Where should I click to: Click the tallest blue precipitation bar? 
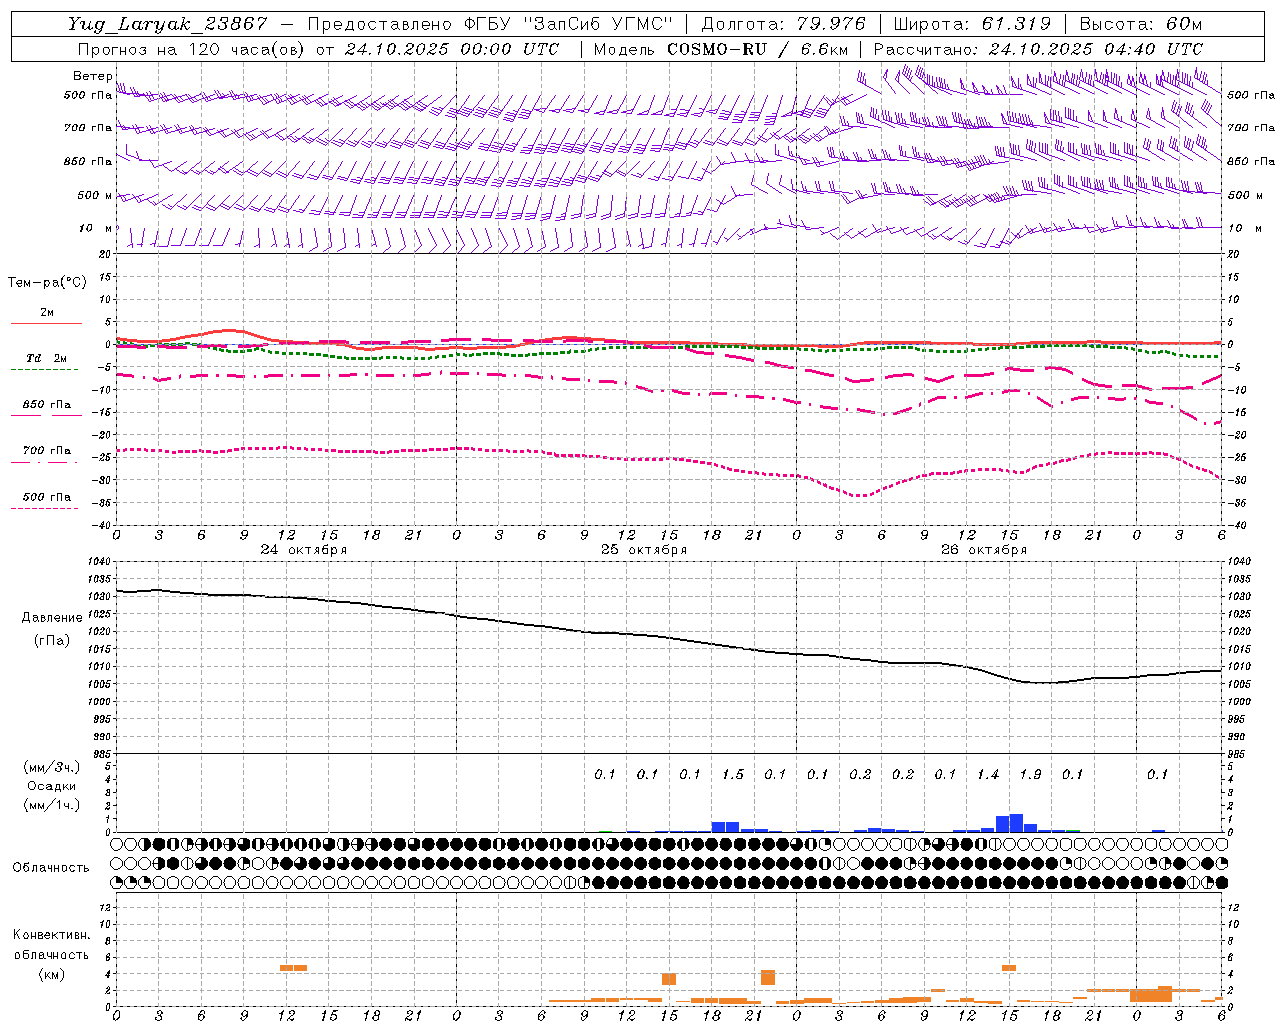pyautogui.click(x=1016, y=822)
